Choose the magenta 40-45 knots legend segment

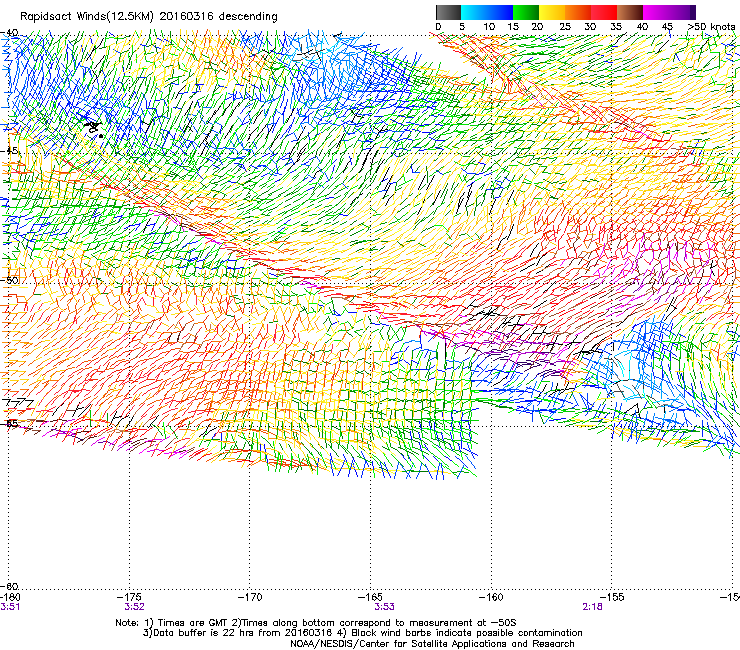point(656,12)
